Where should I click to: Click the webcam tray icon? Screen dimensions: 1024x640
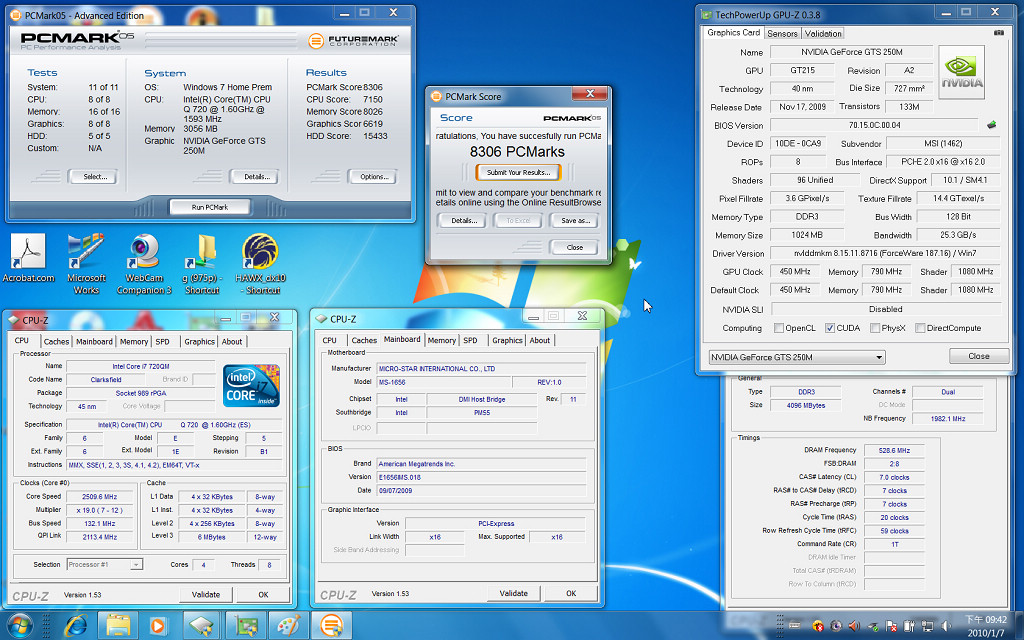point(836,626)
